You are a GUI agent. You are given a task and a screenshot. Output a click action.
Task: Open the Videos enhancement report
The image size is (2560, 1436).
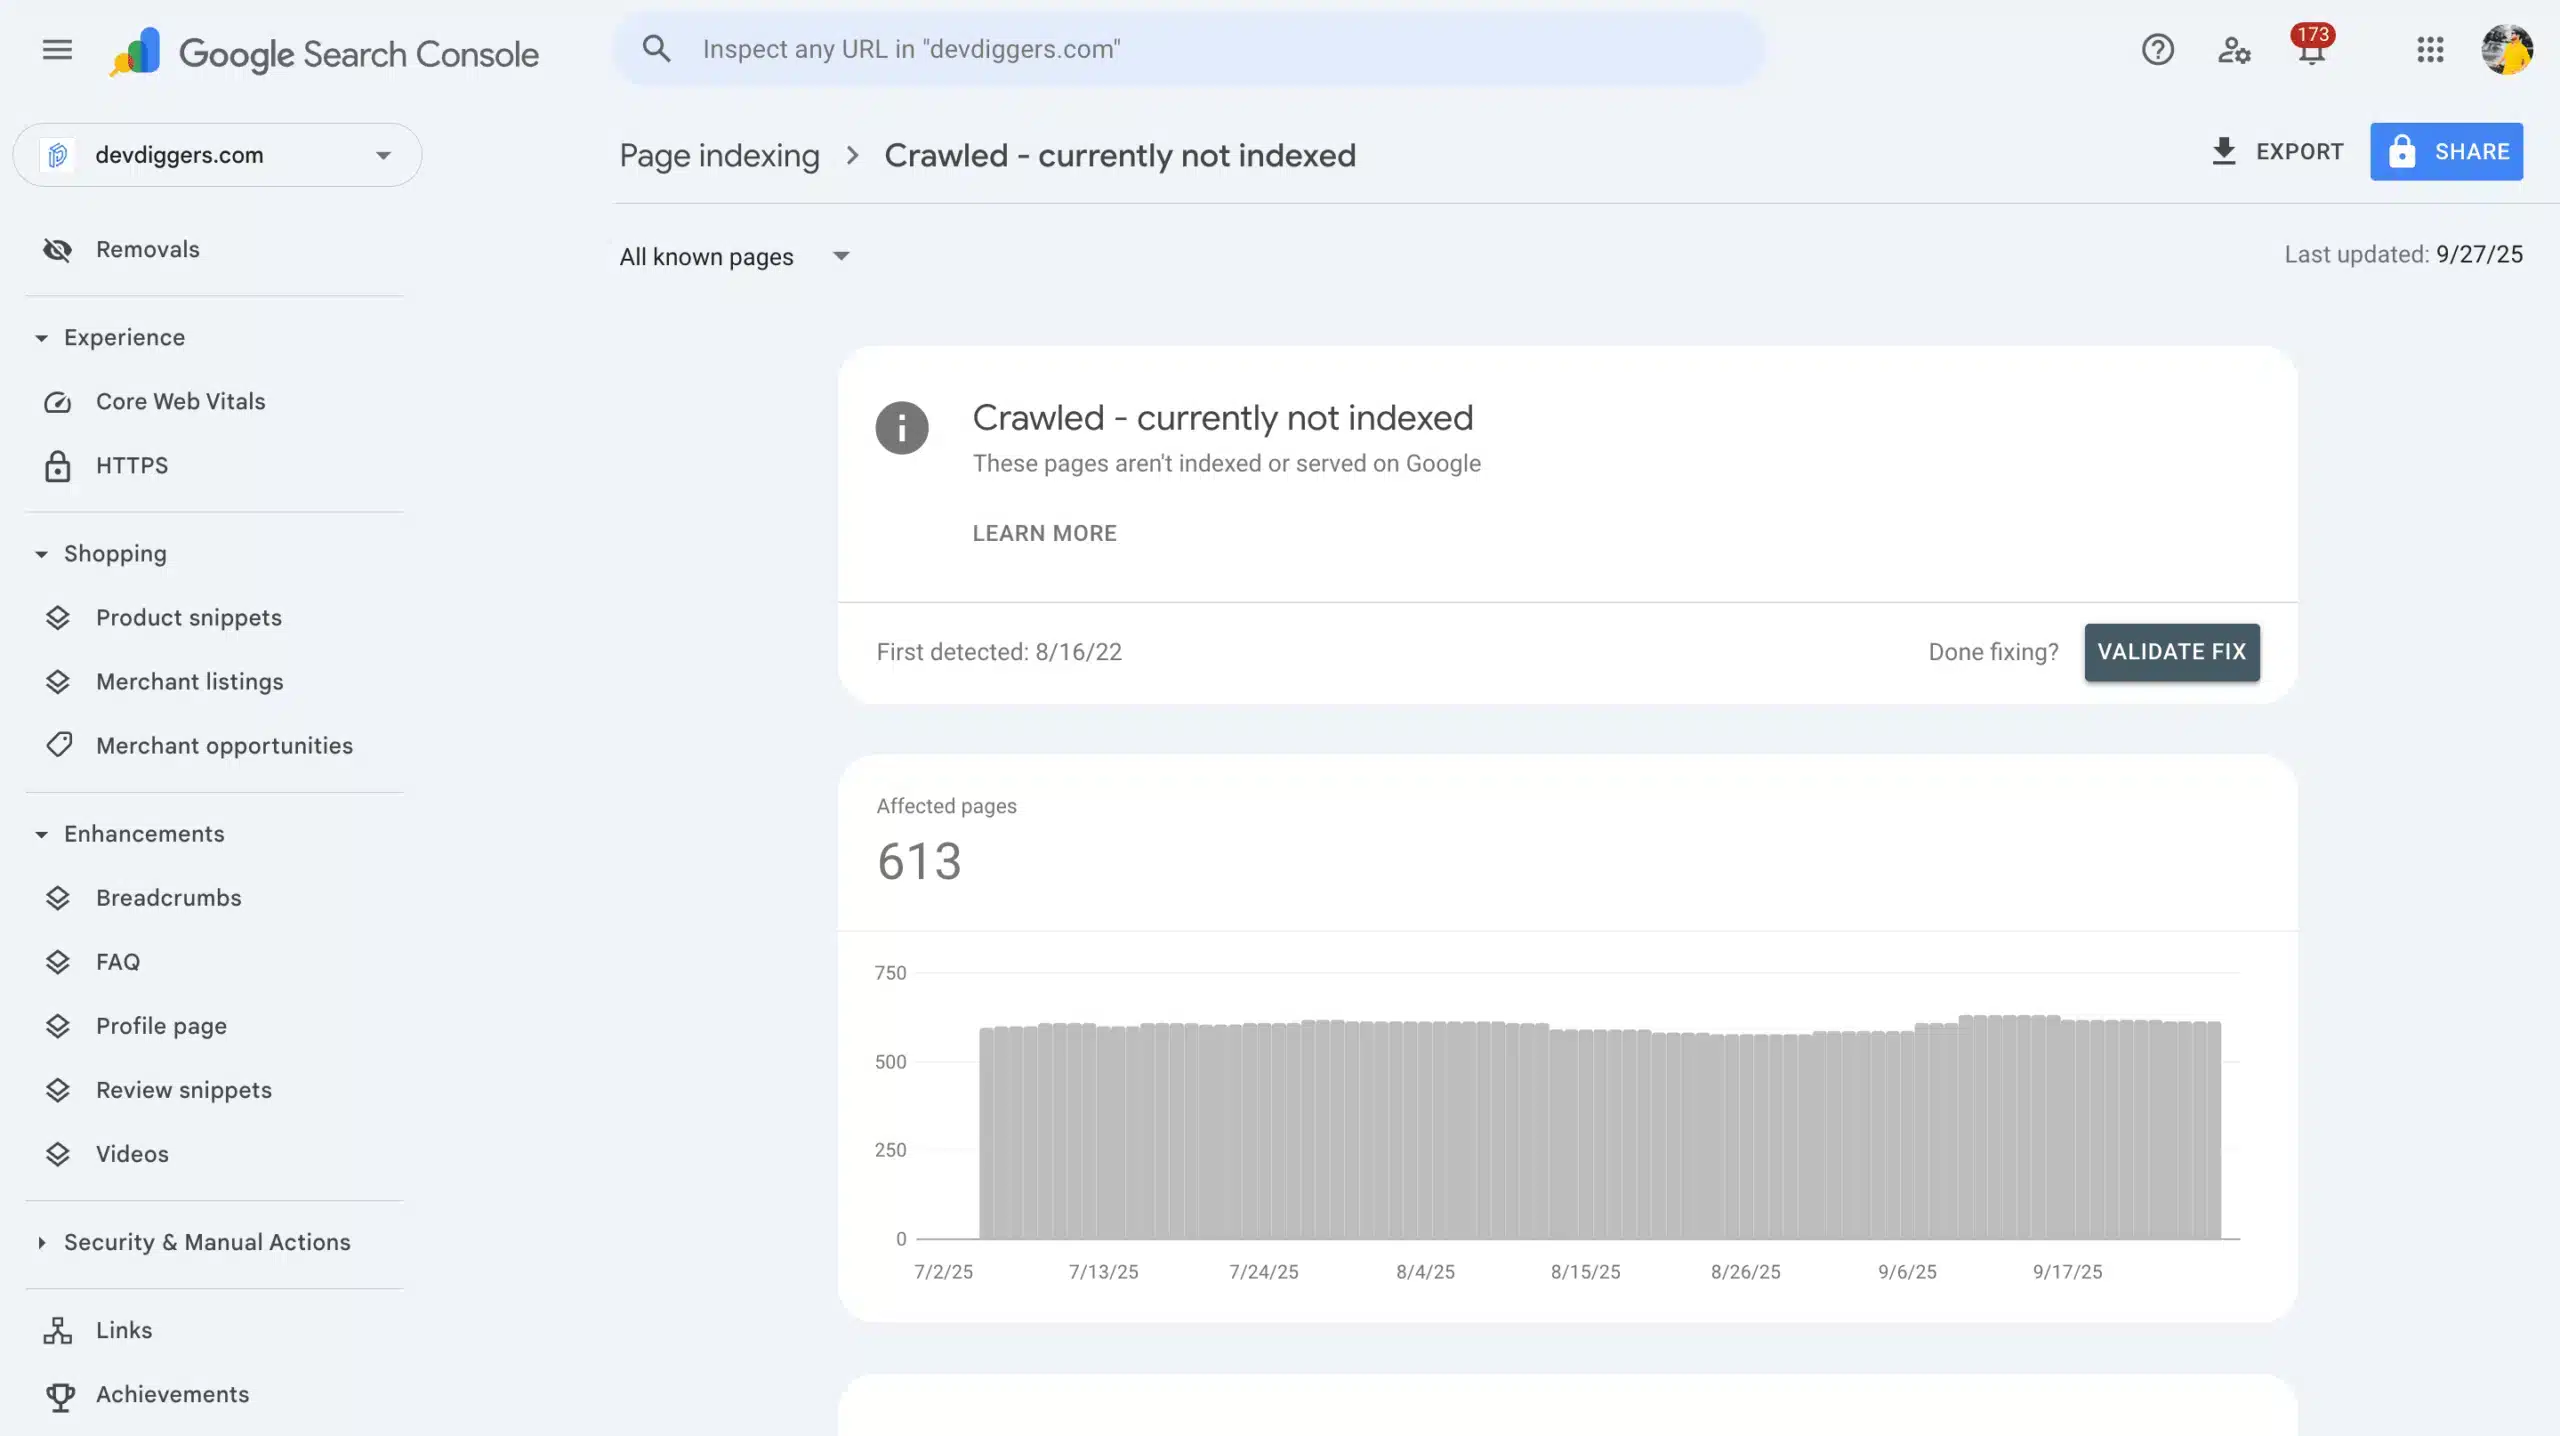click(x=132, y=1154)
